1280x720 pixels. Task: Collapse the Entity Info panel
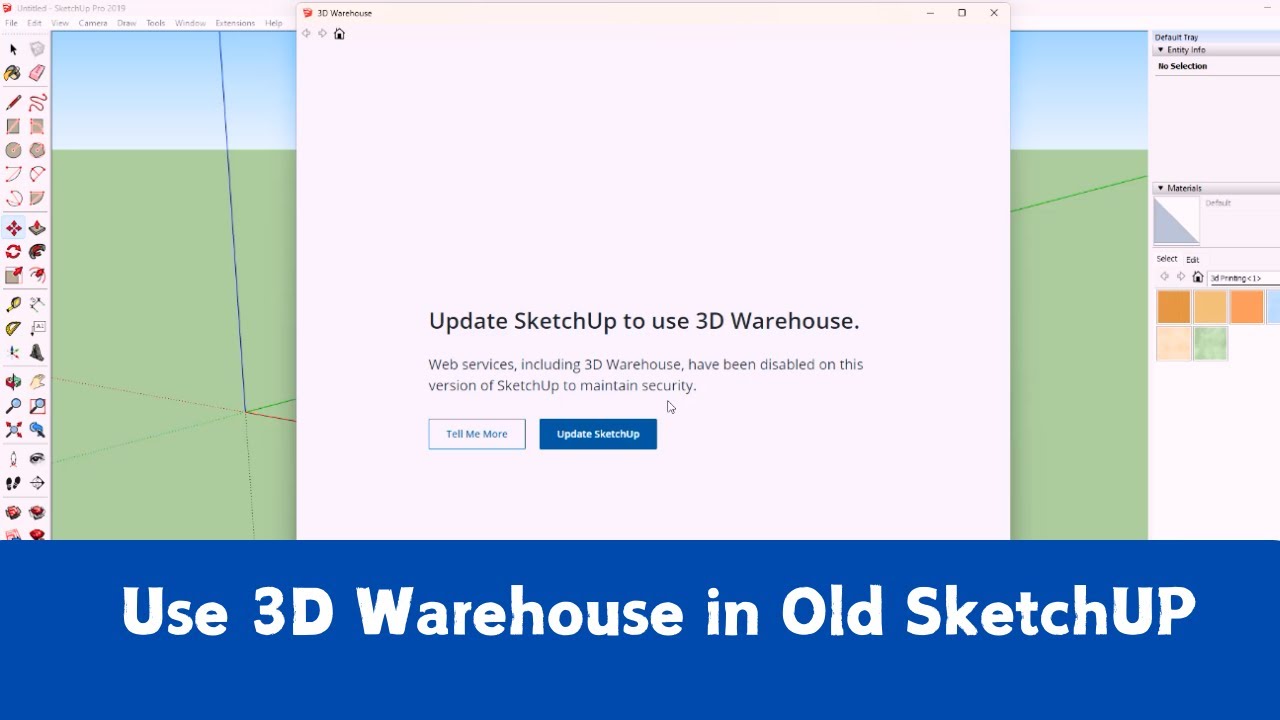pos(1161,50)
